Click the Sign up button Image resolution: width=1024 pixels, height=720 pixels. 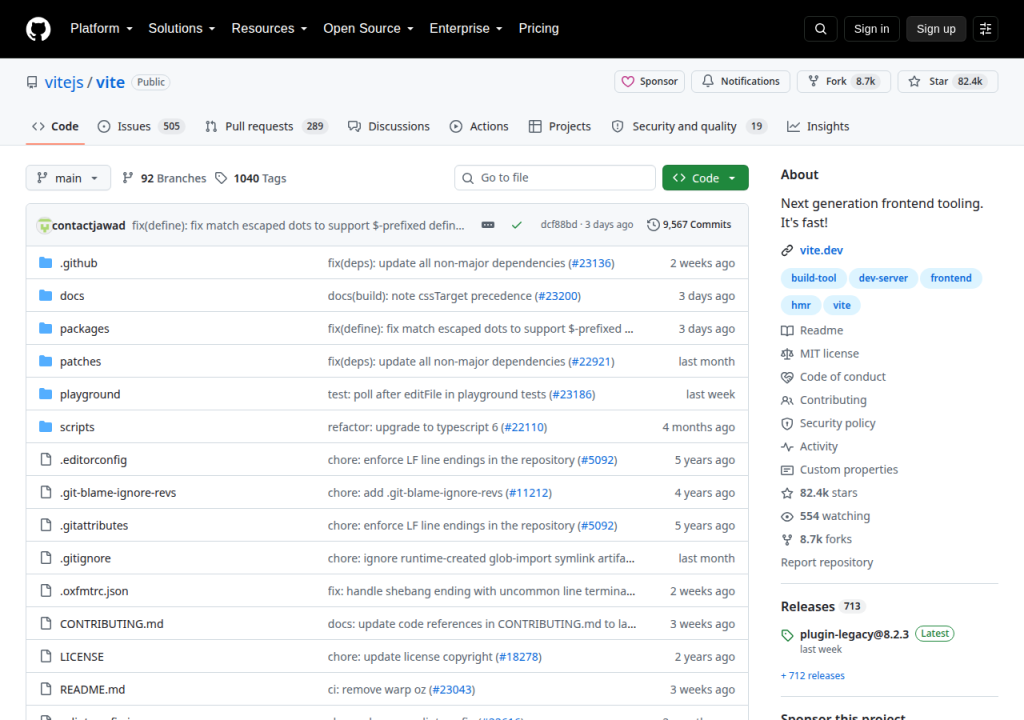[936, 29]
